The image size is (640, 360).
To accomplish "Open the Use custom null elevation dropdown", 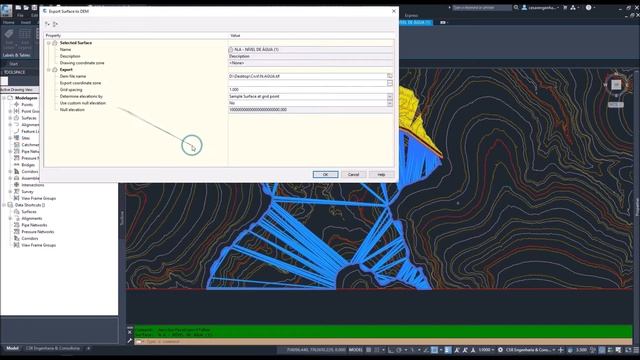I will click(389, 103).
